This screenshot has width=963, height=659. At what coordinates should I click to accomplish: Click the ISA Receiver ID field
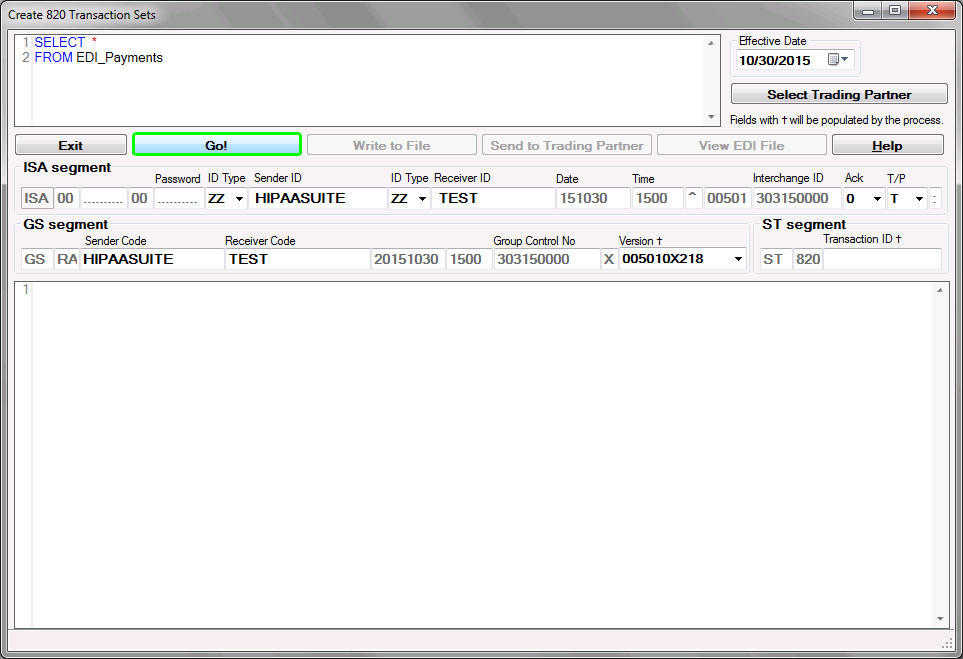[493, 198]
